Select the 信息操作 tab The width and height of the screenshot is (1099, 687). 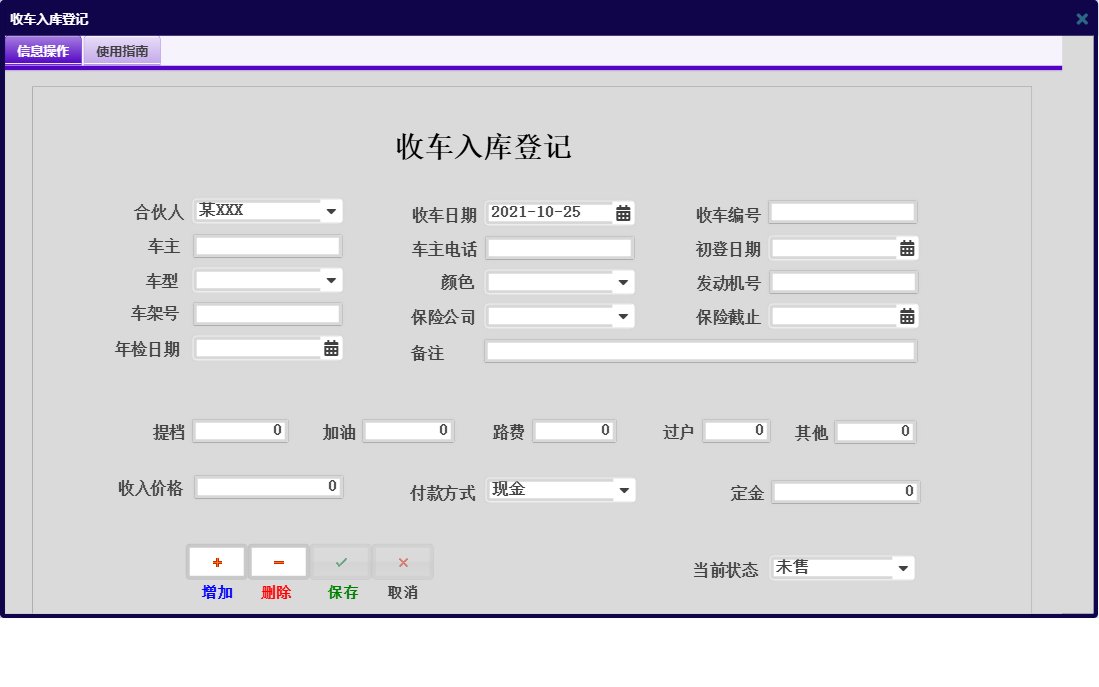pos(43,50)
